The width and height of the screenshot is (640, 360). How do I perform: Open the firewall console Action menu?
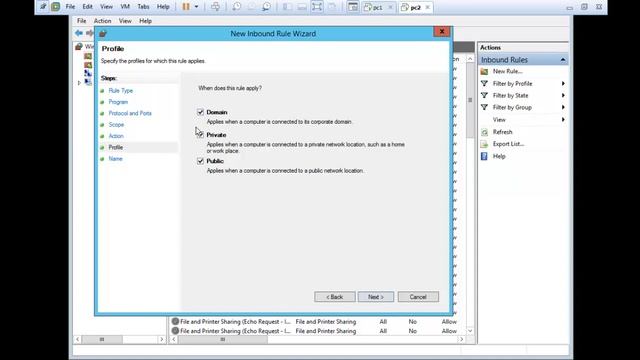tap(102, 21)
